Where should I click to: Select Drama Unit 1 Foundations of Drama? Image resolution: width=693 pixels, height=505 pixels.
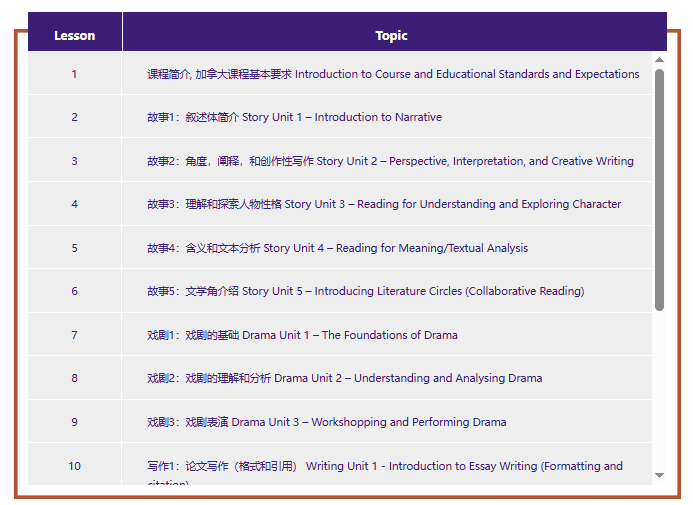(302, 335)
